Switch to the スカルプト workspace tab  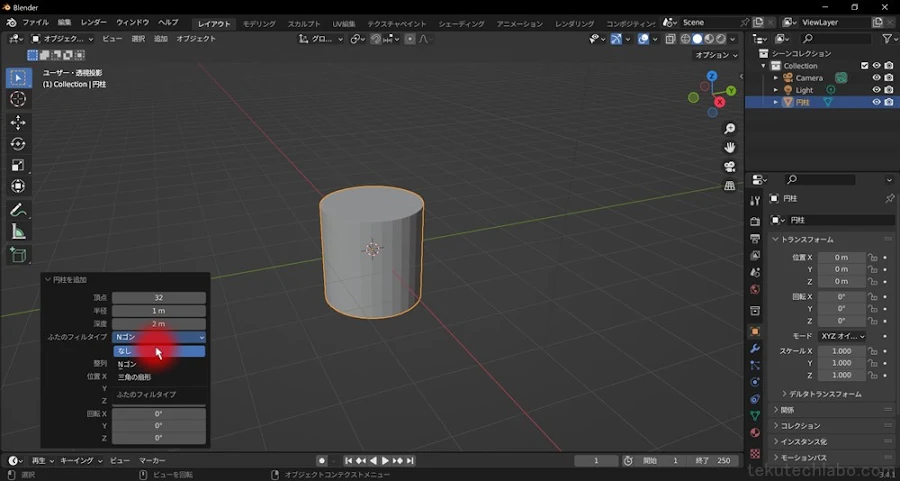click(304, 24)
